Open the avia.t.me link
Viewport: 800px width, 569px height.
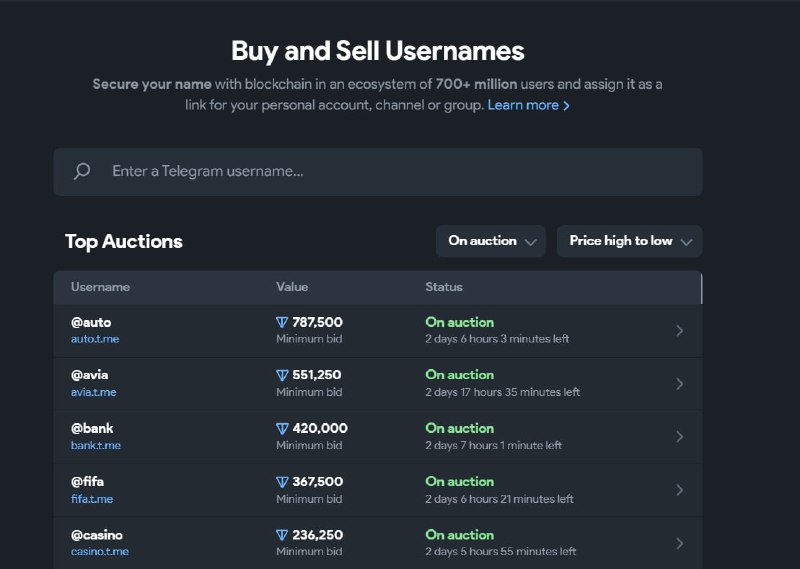(93, 392)
